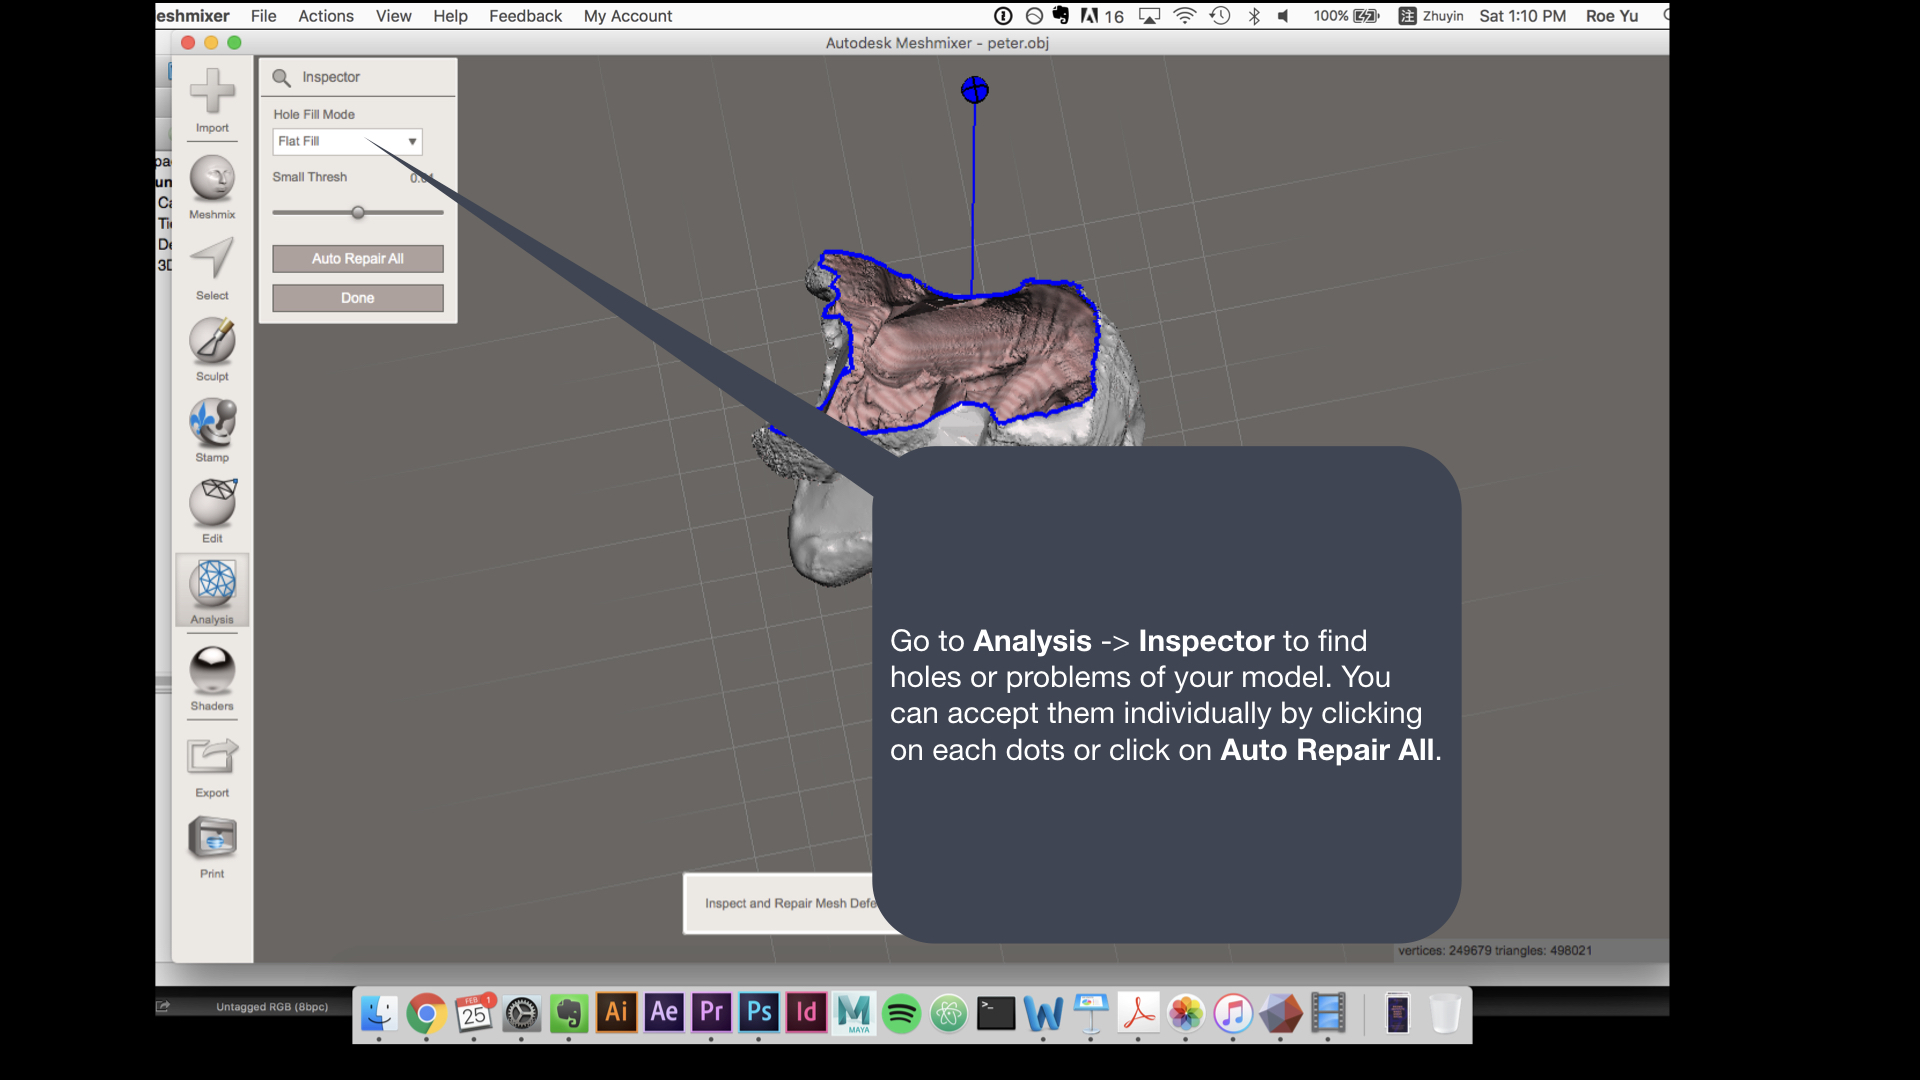Click the blue hole marker sphere
Screen dimensions: 1920x1080
click(x=974, y=90)
